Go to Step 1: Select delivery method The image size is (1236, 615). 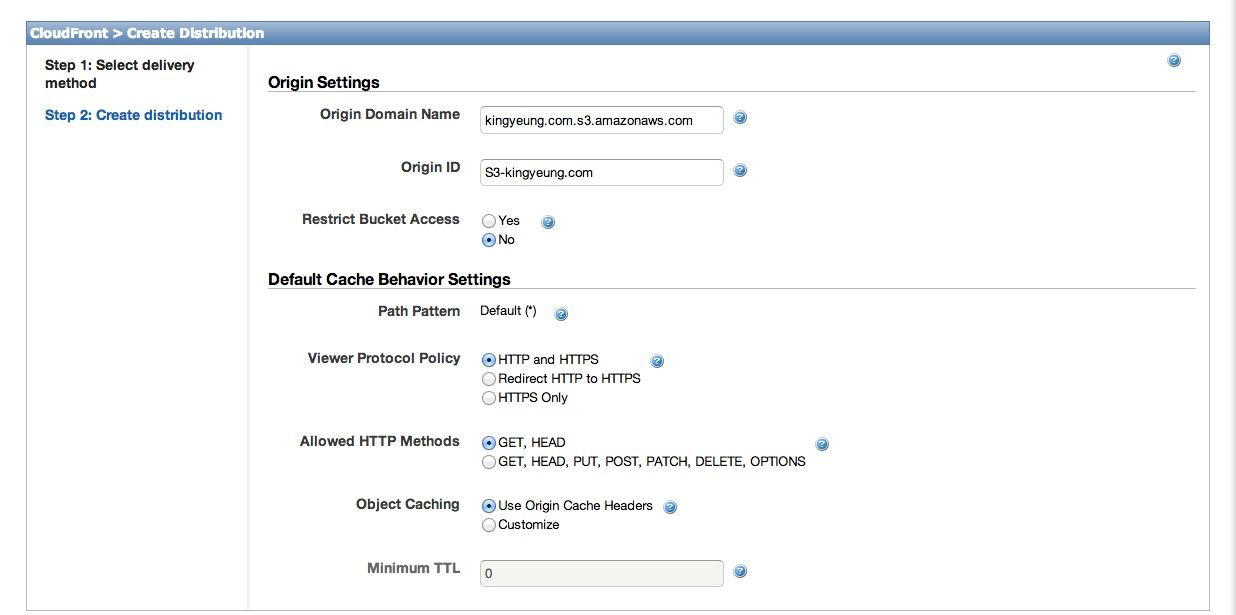pyautogui.click(x=120, y=74)
